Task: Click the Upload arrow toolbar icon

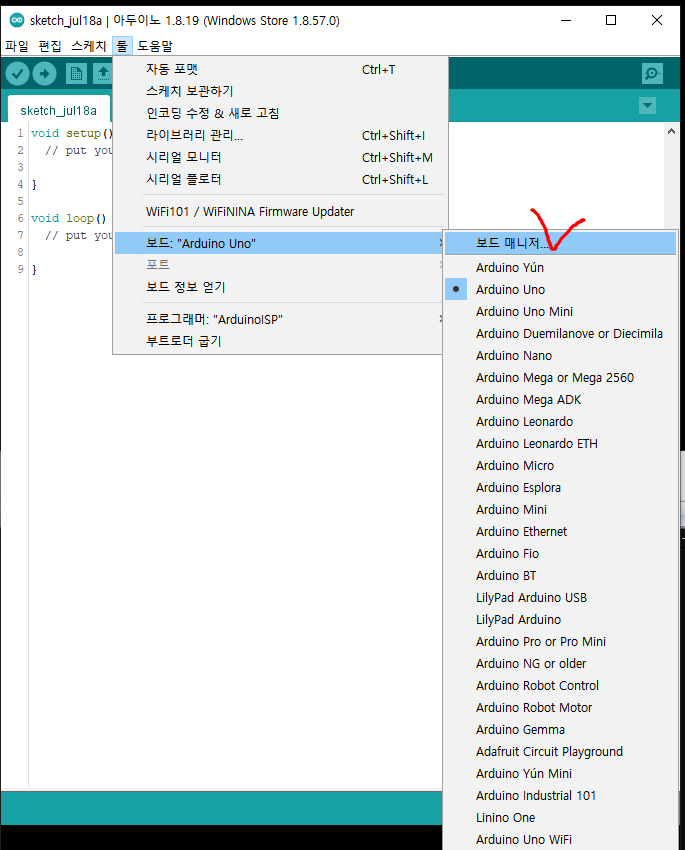Action: point(44,73)
